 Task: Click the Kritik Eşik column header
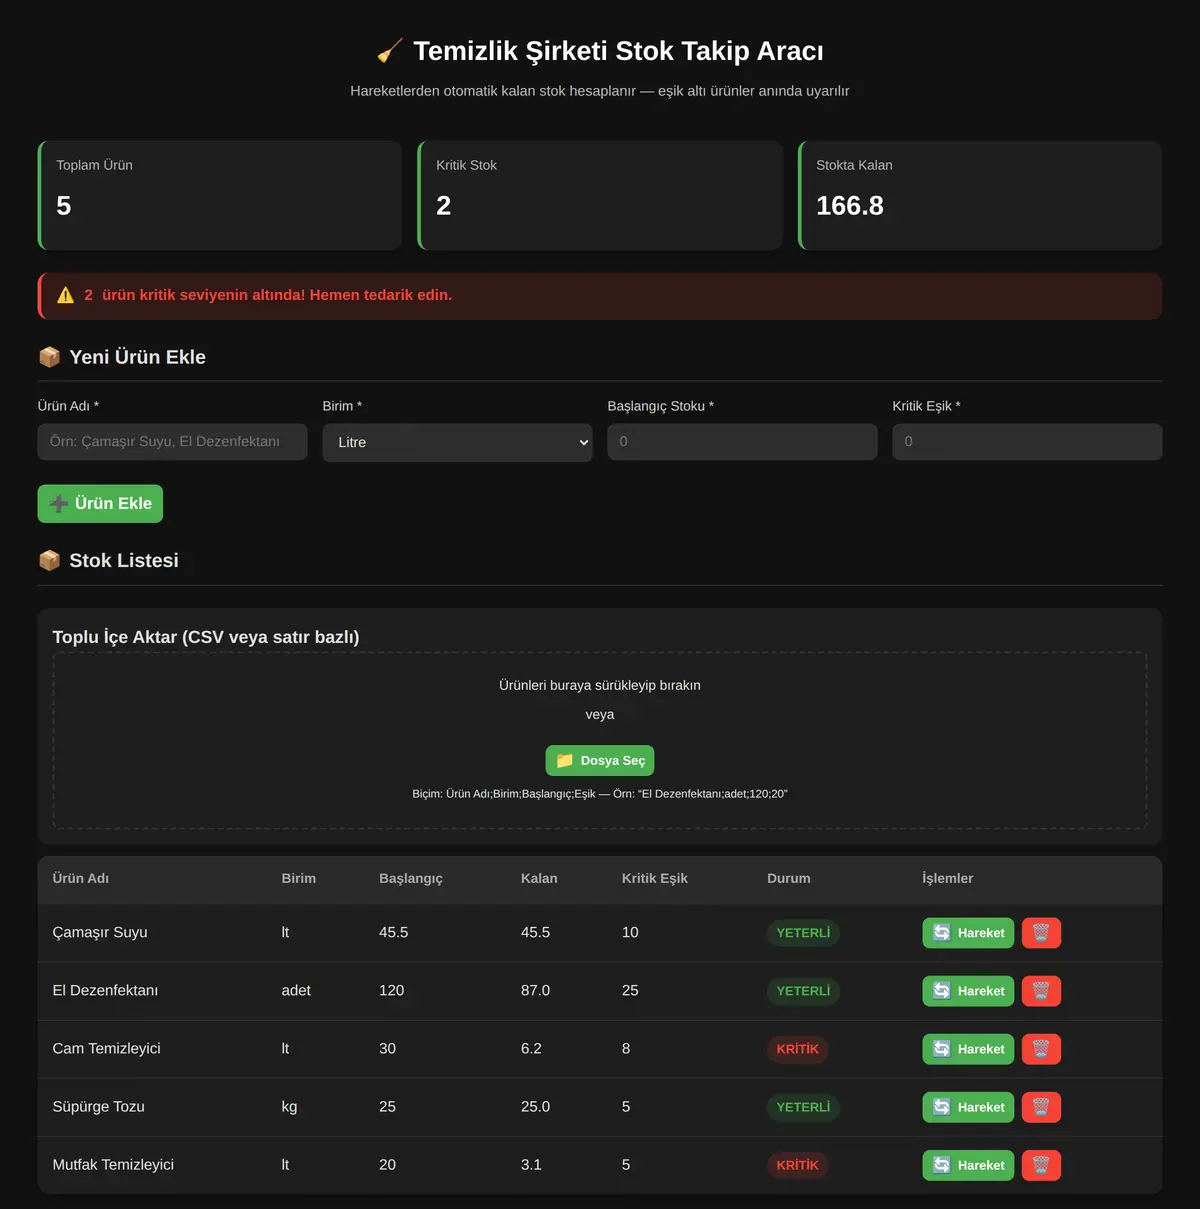pyautogui.click(x=655, y=878)
